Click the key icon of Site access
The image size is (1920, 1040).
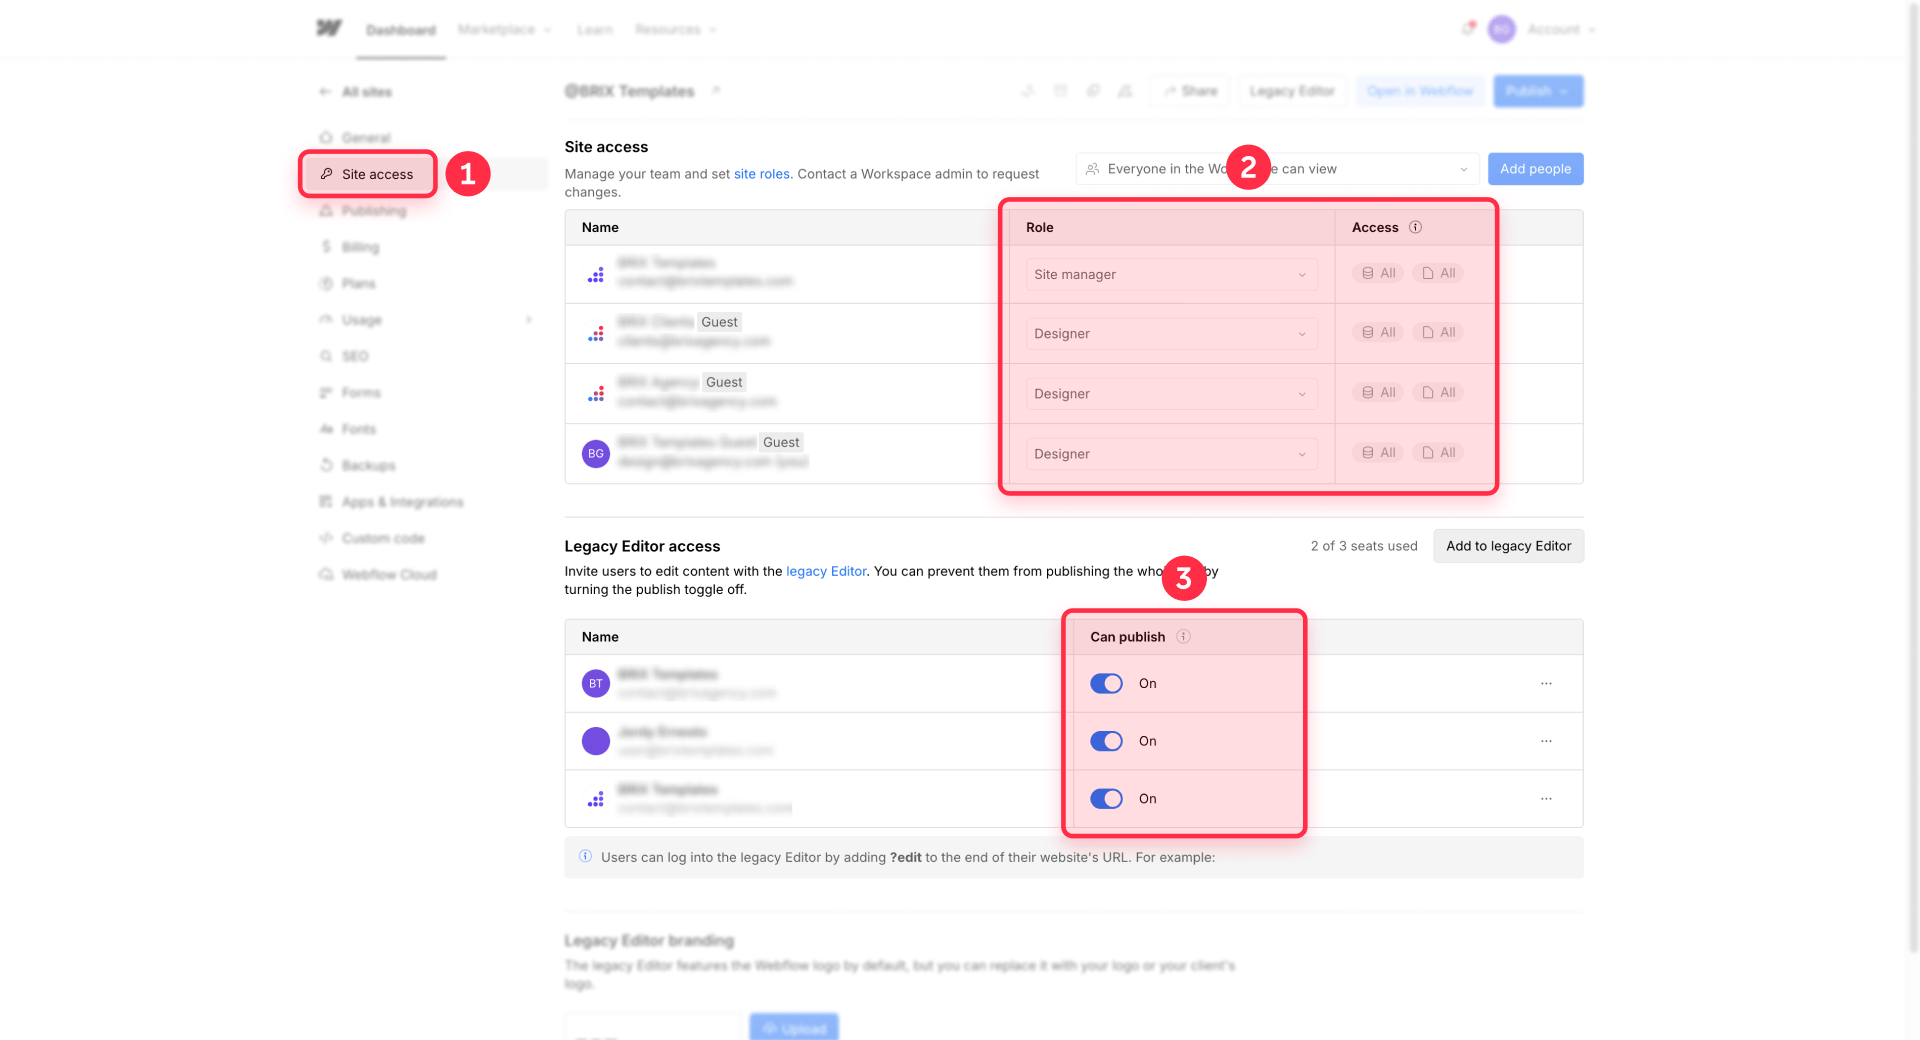tap(326, 174)
